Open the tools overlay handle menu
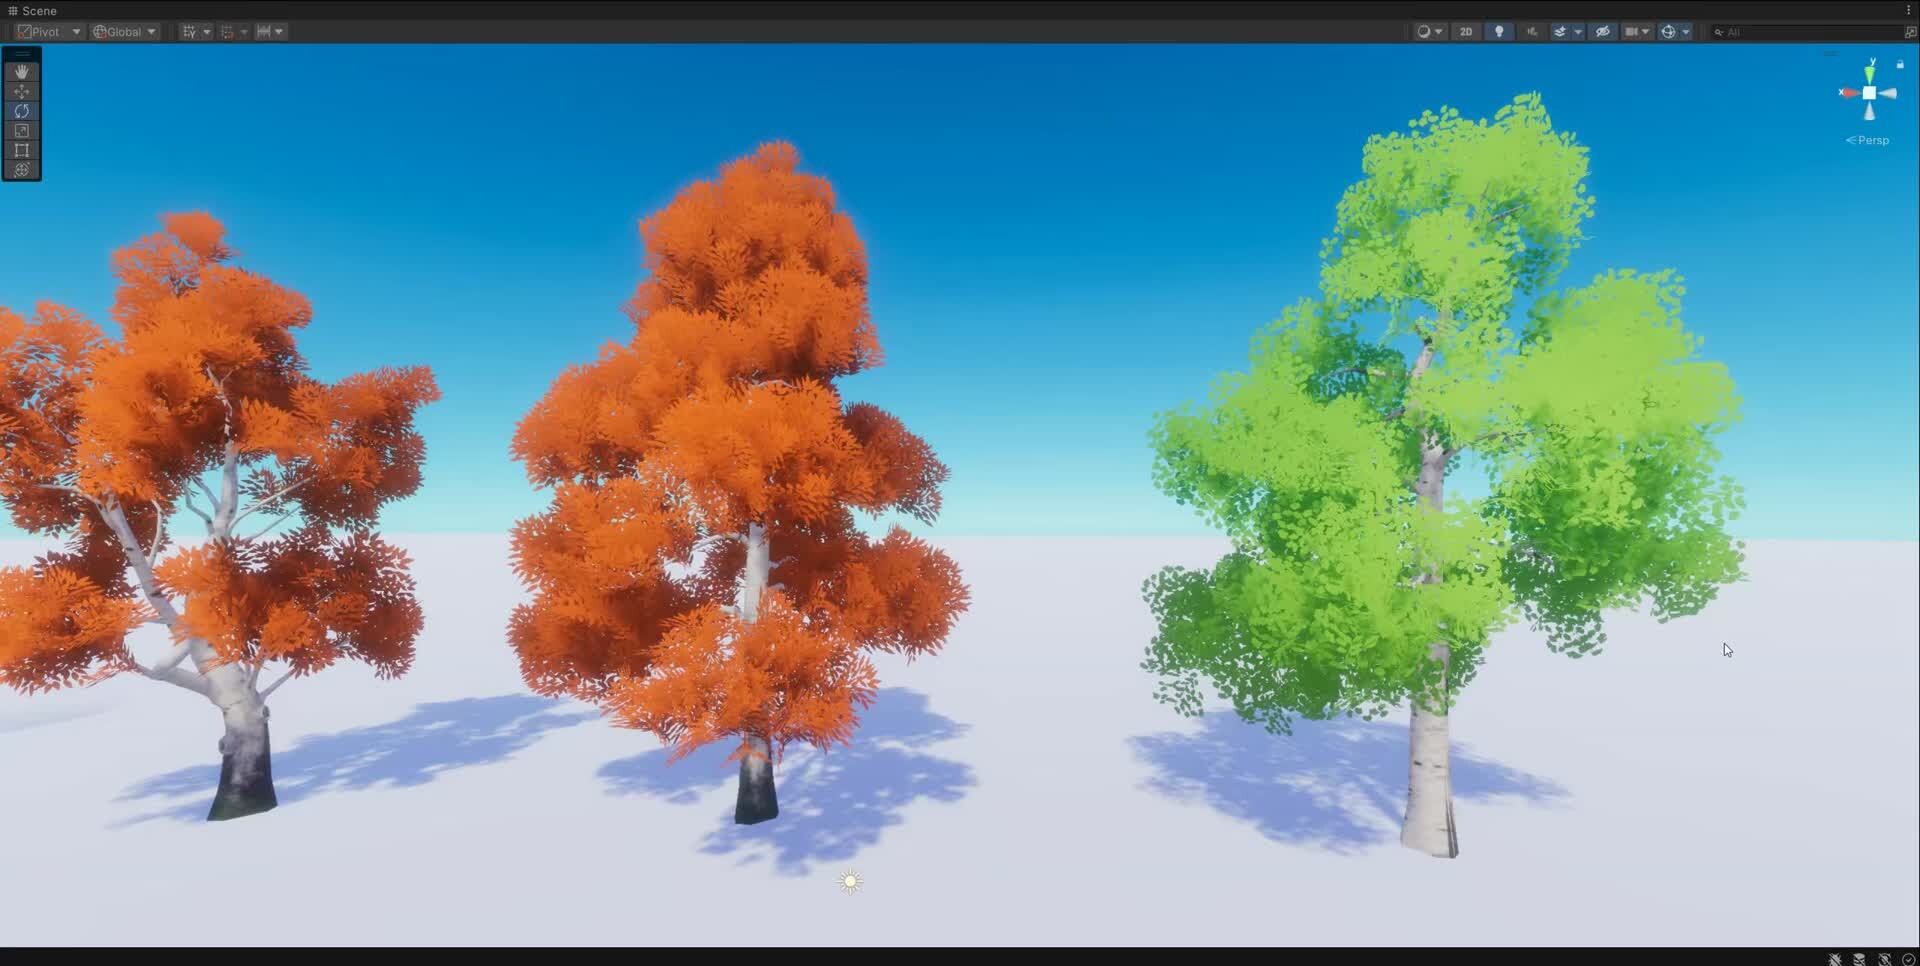1920x966 pixels. (21, 52)
